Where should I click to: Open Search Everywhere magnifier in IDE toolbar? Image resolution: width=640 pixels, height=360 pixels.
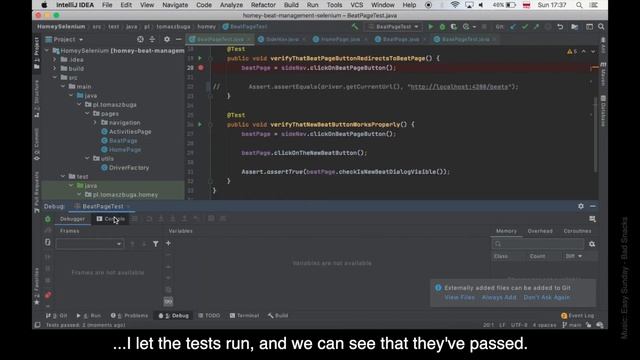tap(601, 27)
